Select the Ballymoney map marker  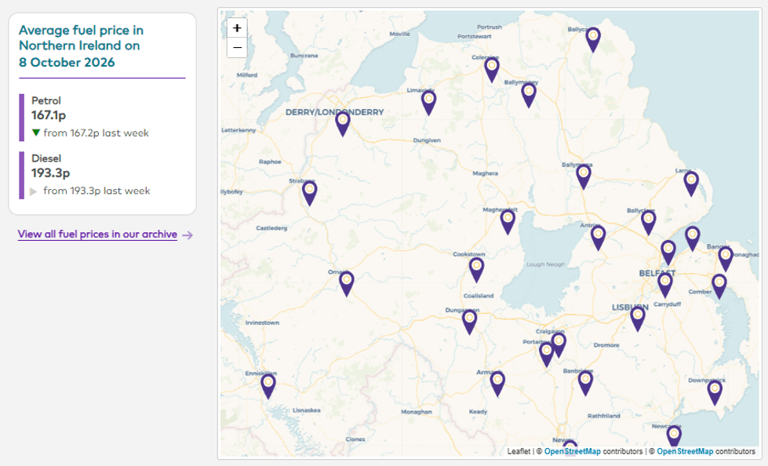(528, 95)
